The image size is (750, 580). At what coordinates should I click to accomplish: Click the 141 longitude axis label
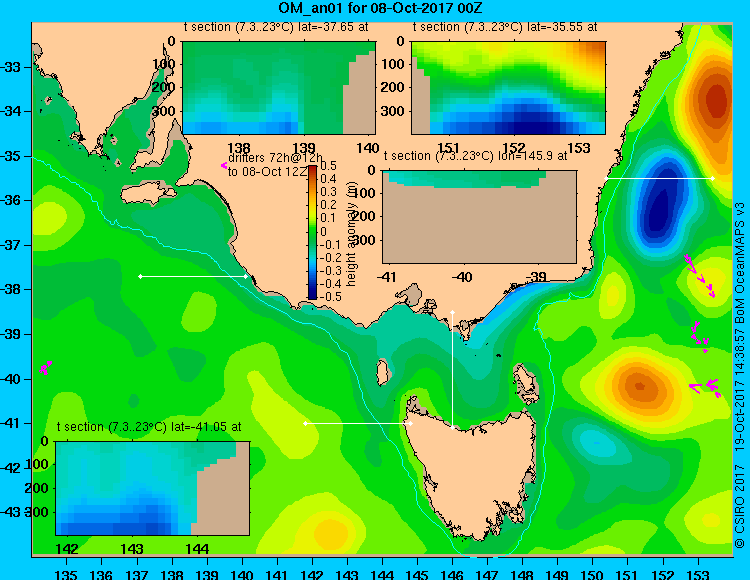pyautogui.click(x=277, y=574)
